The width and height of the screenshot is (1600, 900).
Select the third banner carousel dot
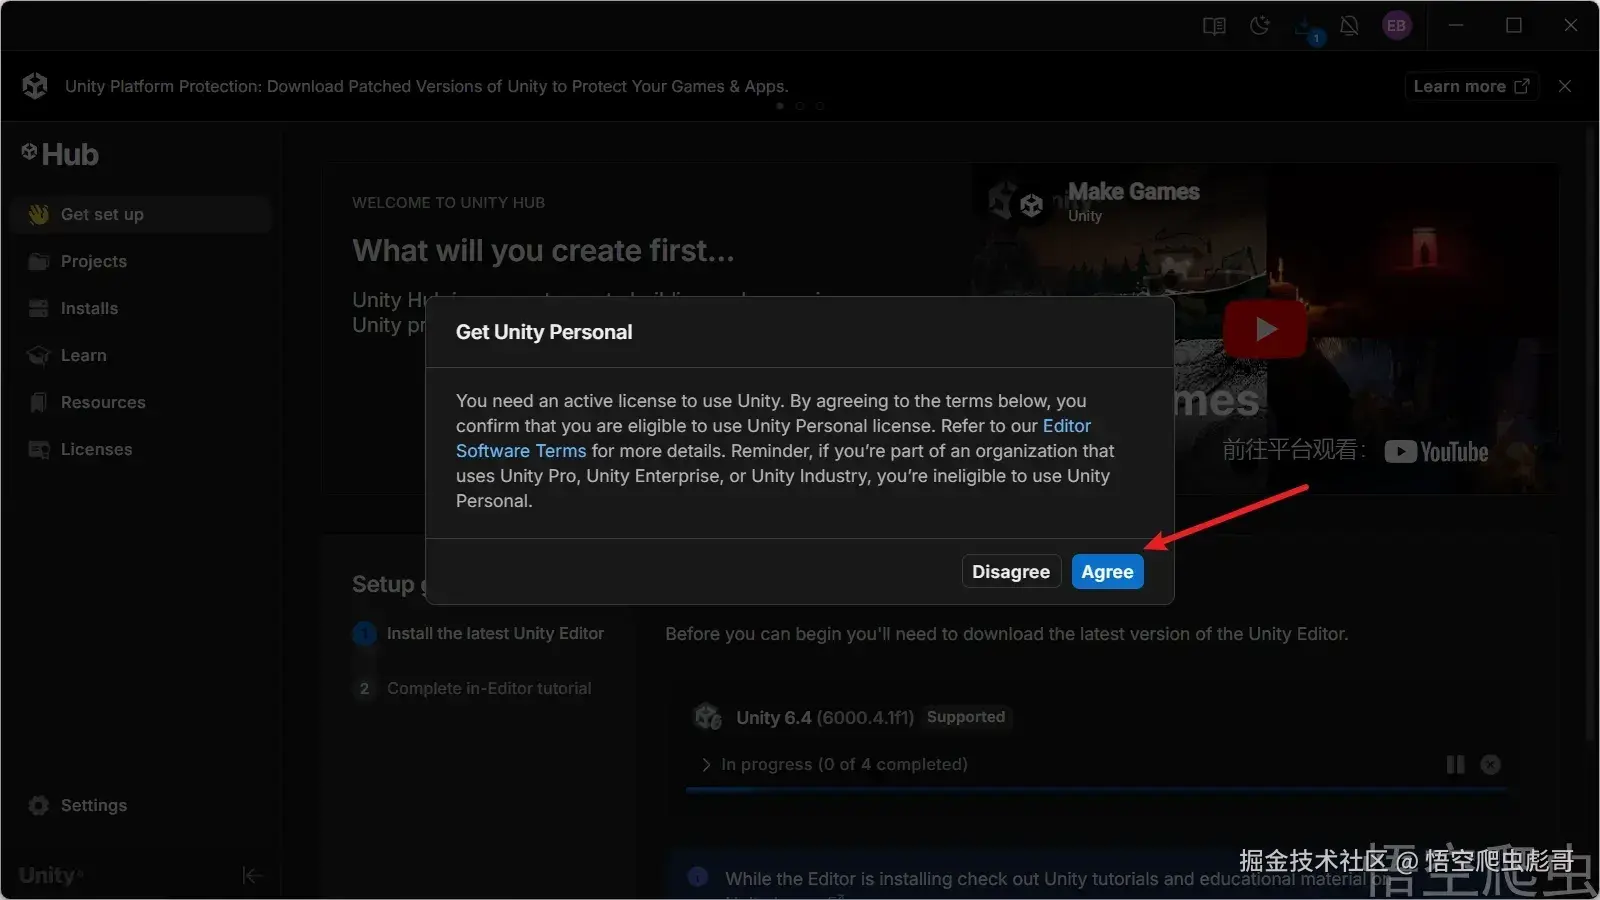pos(820,106)
